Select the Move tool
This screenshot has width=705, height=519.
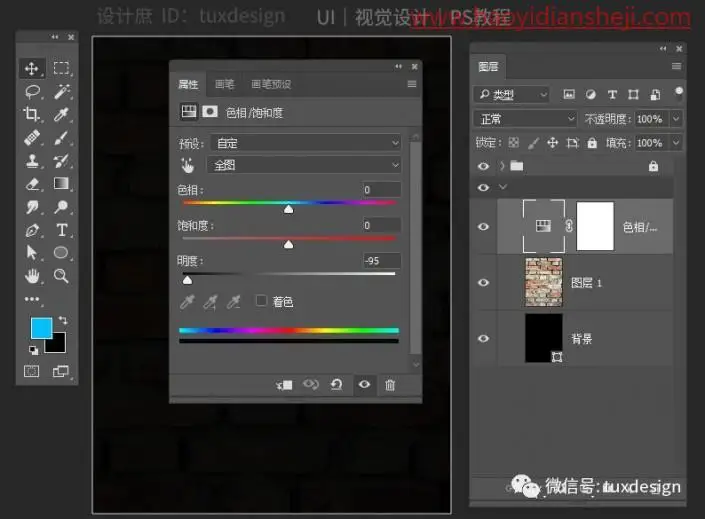tap(31, 68)
